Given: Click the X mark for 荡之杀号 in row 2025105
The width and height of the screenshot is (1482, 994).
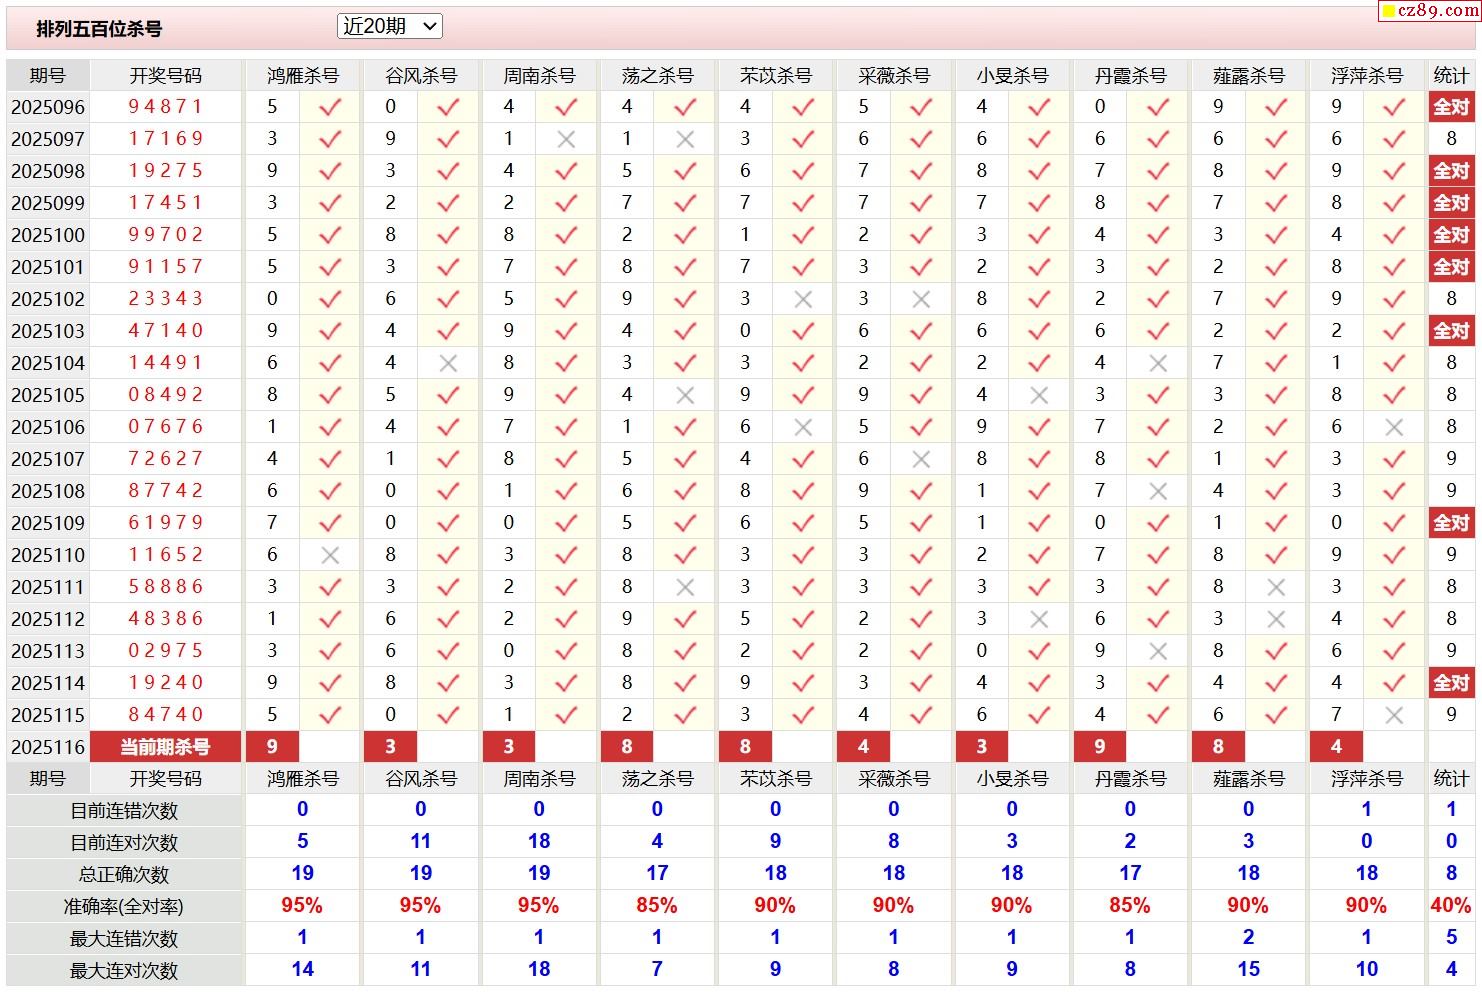Looking at the screenshot, I should [x=685, y=395].
